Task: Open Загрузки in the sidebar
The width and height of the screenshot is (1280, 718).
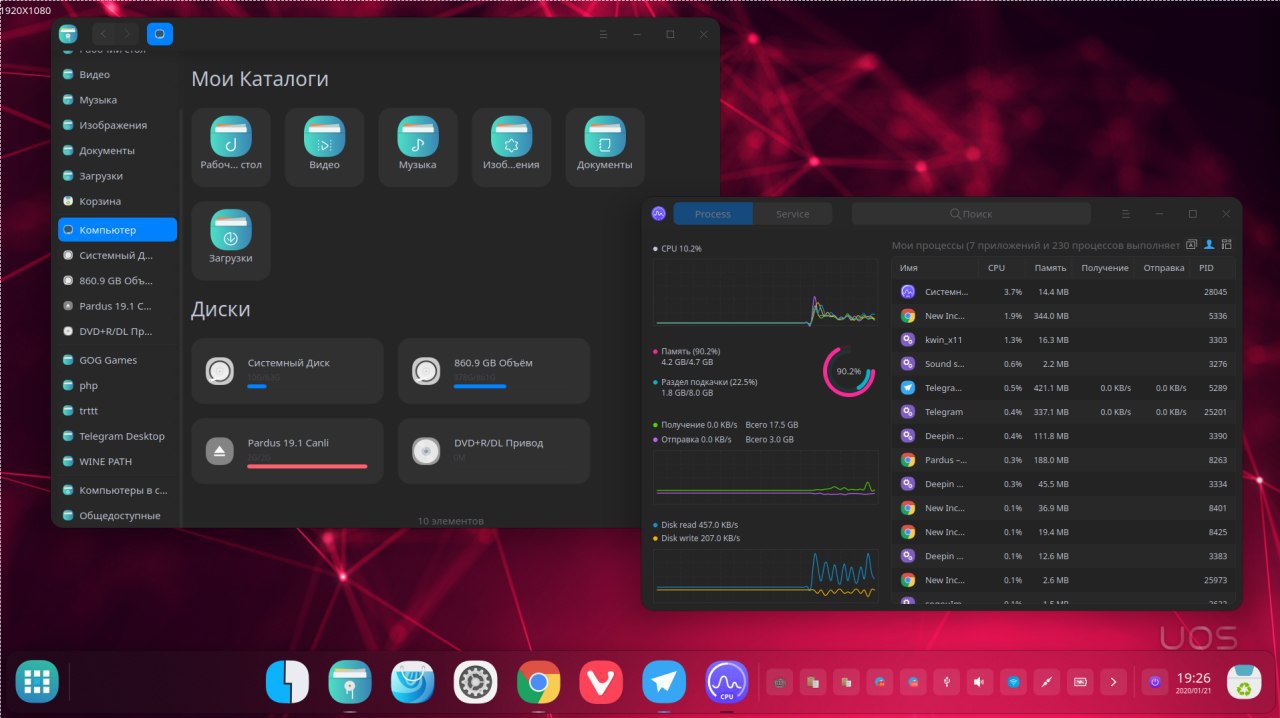Action: 117,176
